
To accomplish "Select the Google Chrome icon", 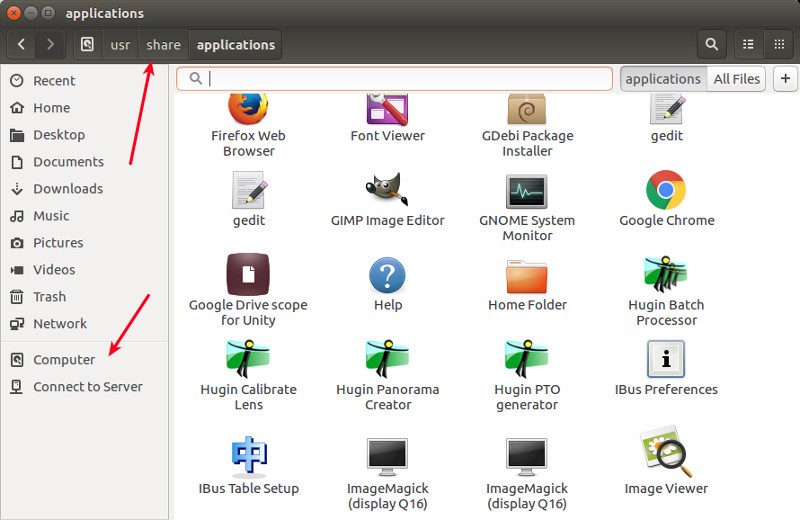I will (x=666, y=190).
